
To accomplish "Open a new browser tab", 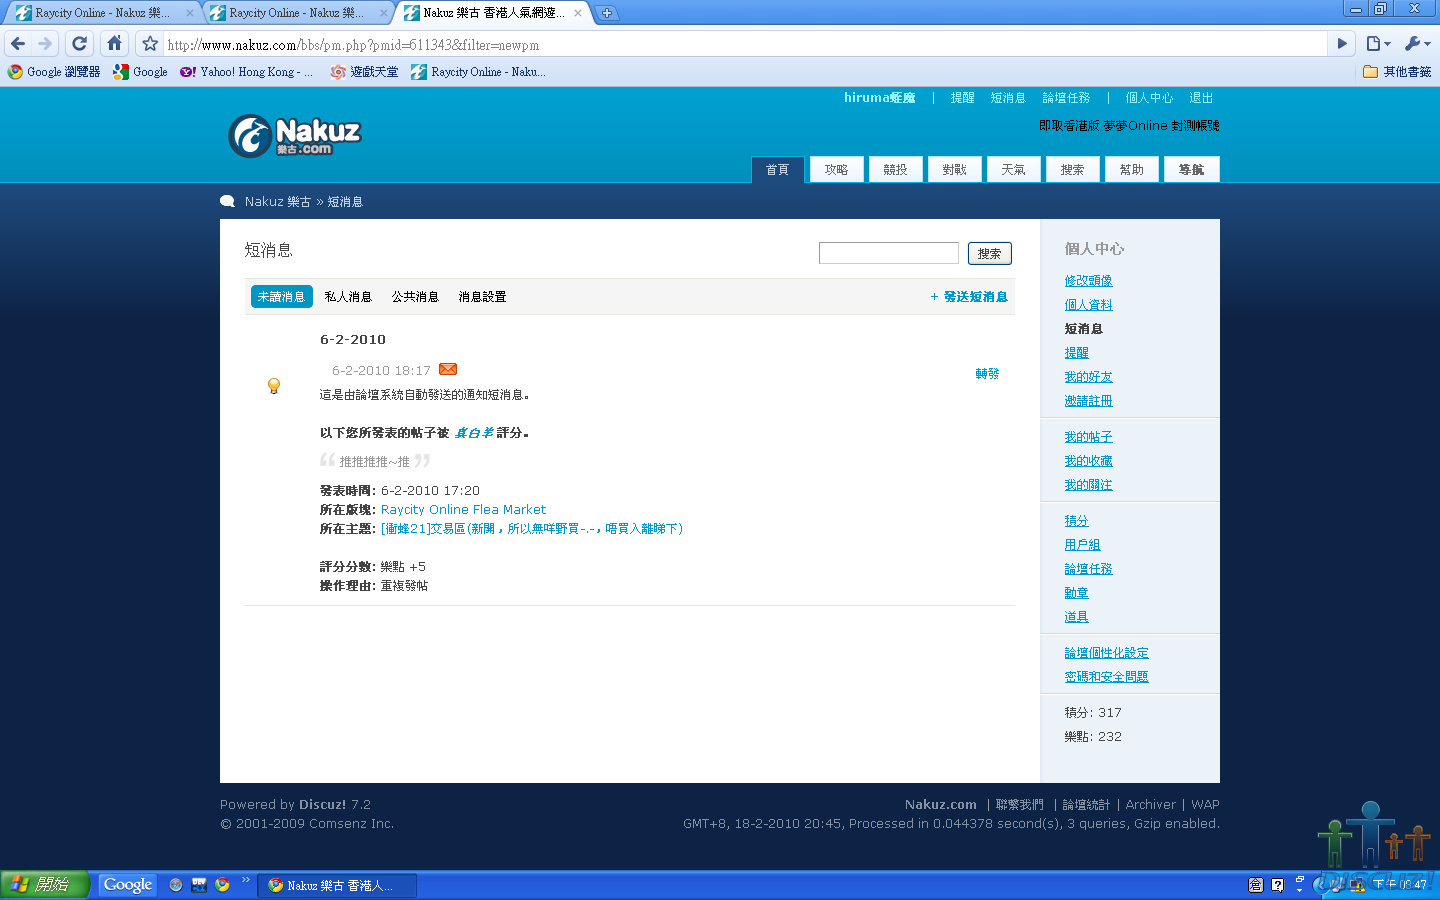I will point(607,13).
